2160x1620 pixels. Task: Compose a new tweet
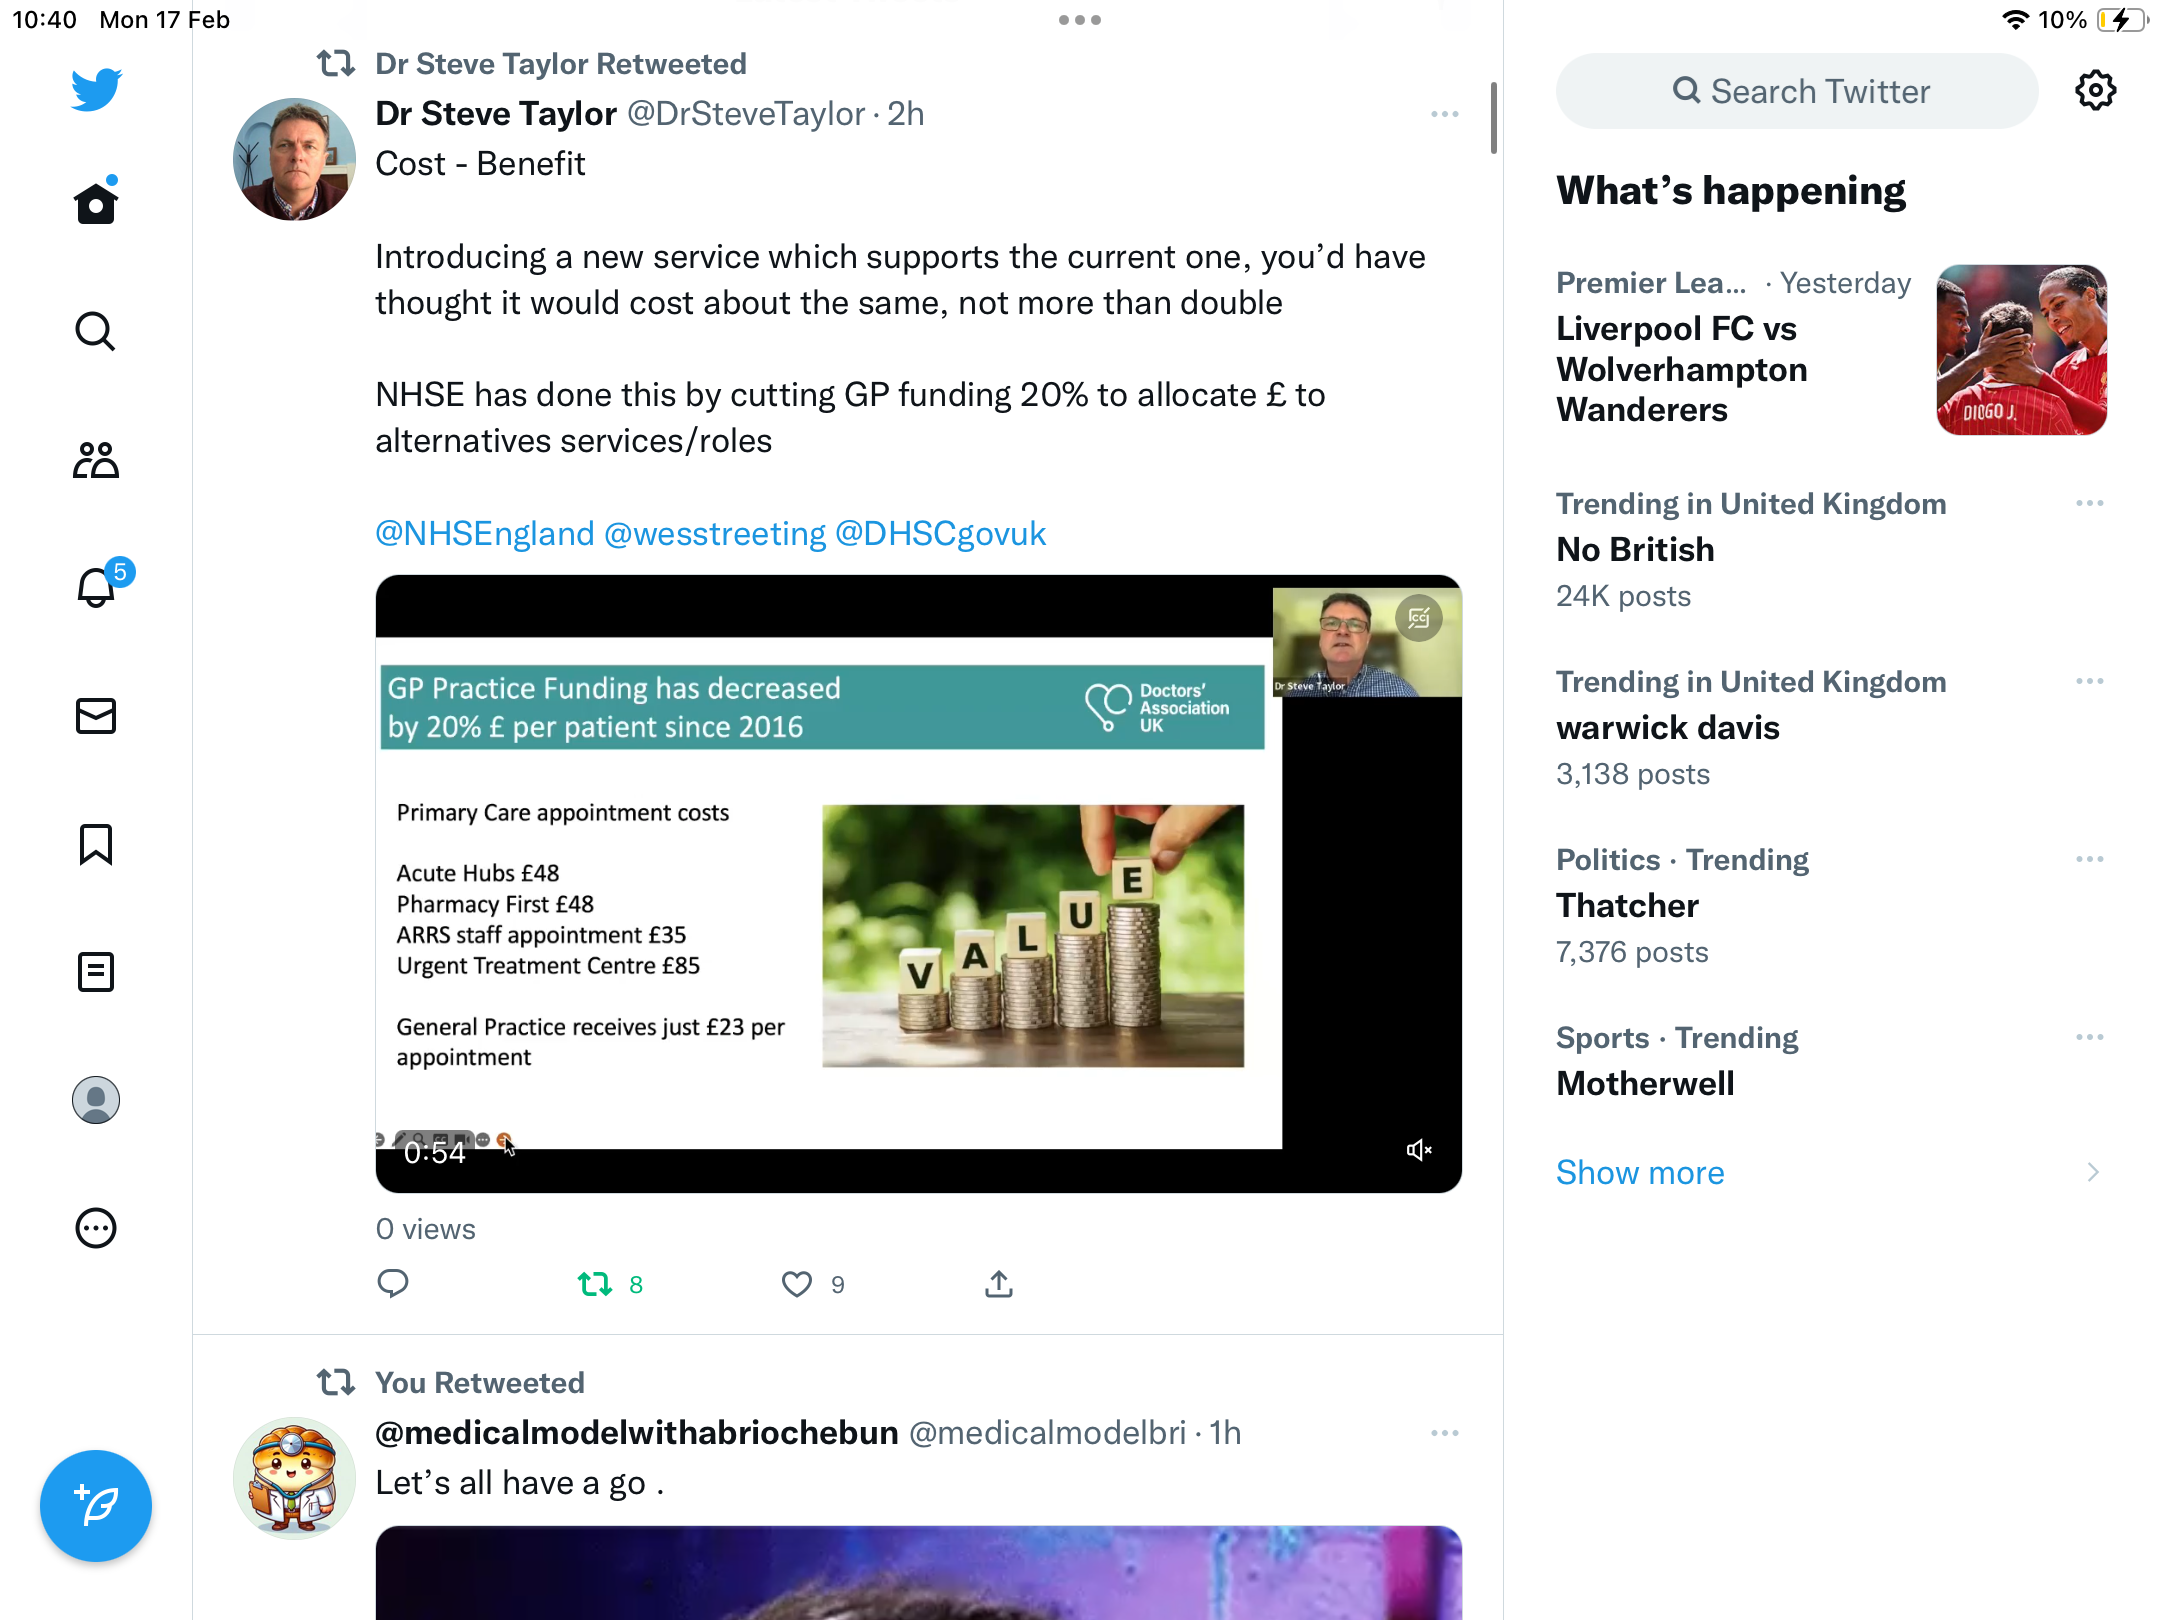click(96, 1506)
